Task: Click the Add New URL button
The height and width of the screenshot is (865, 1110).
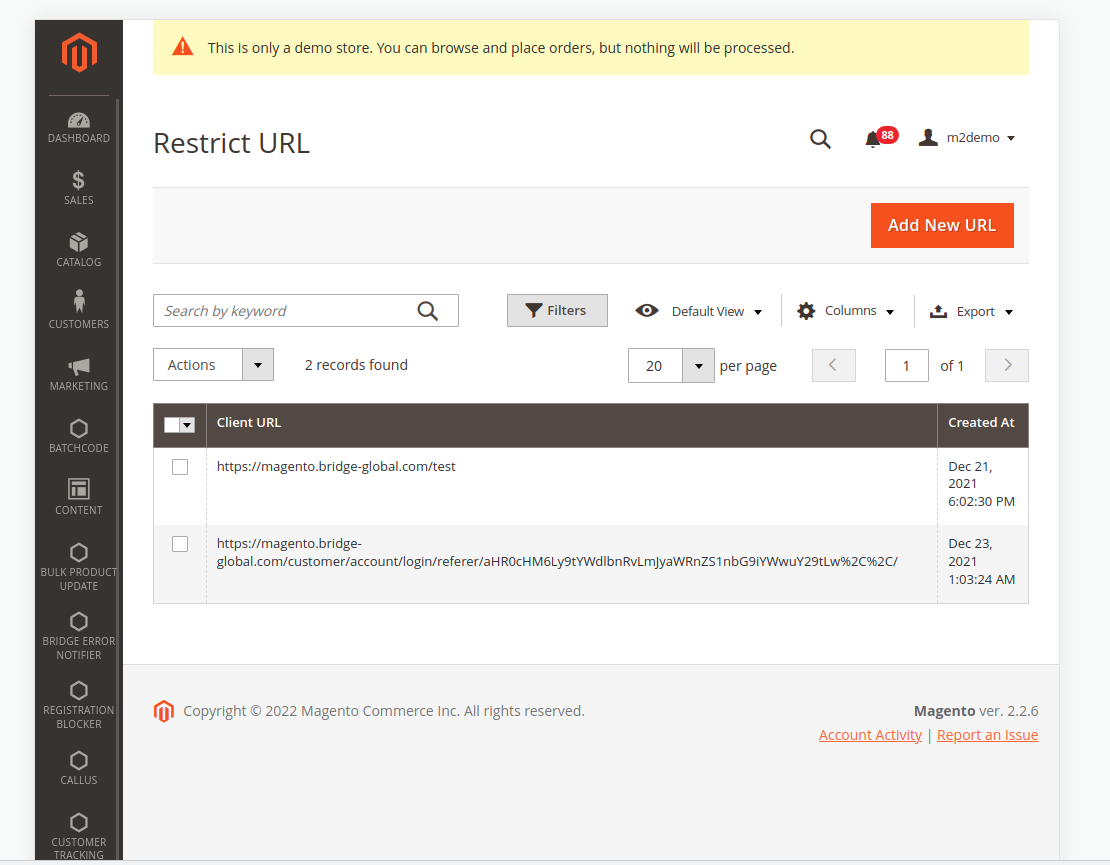Action: (x=942, y=225)
